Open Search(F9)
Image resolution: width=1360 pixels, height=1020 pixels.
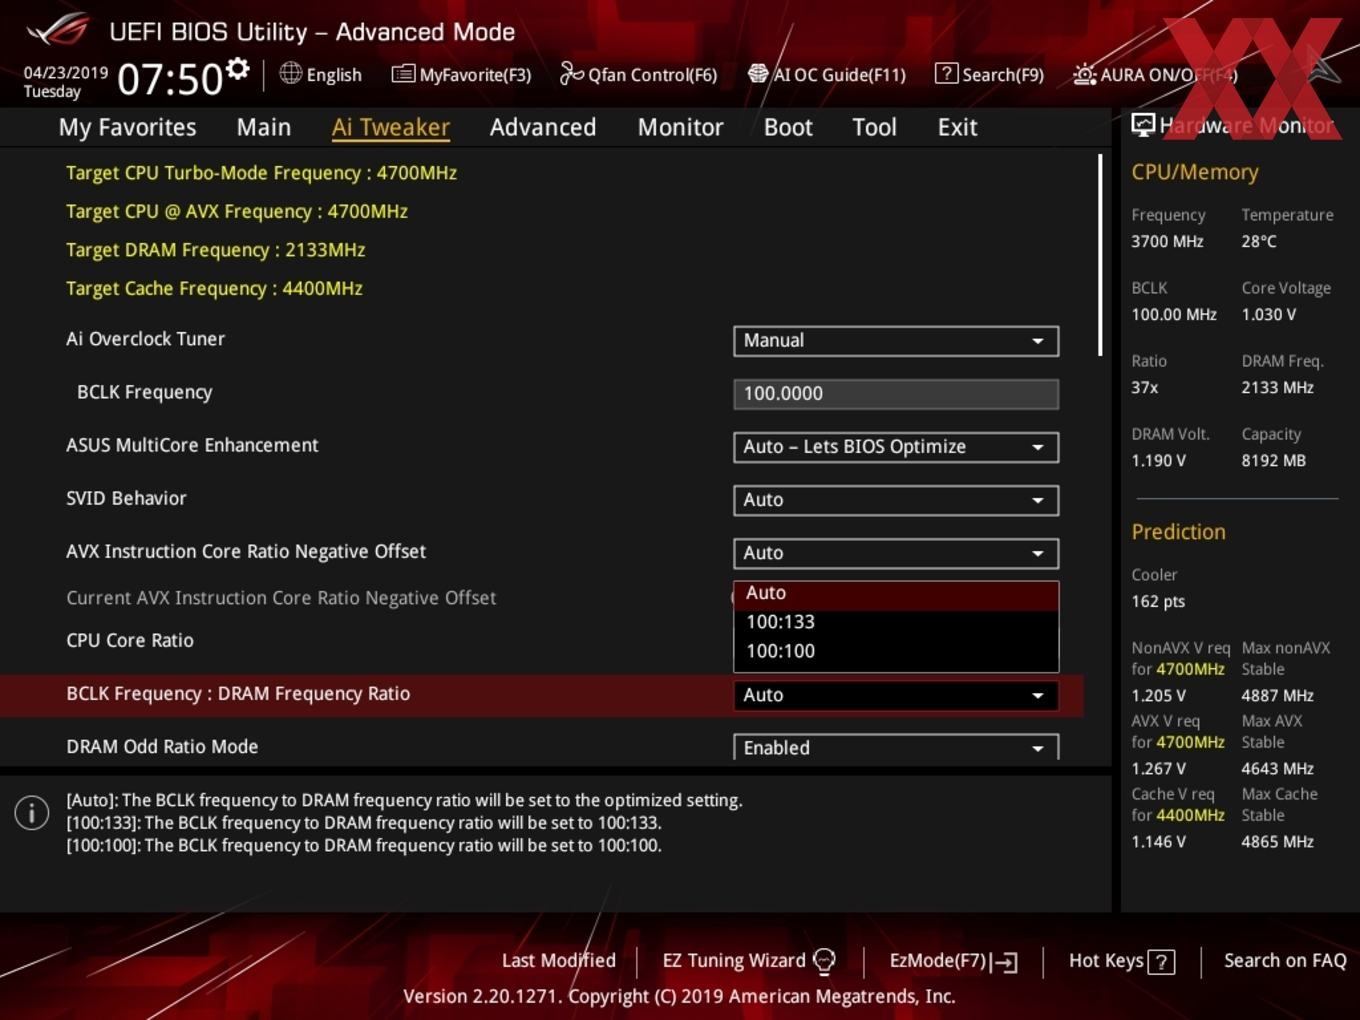(x=989, y=74)
